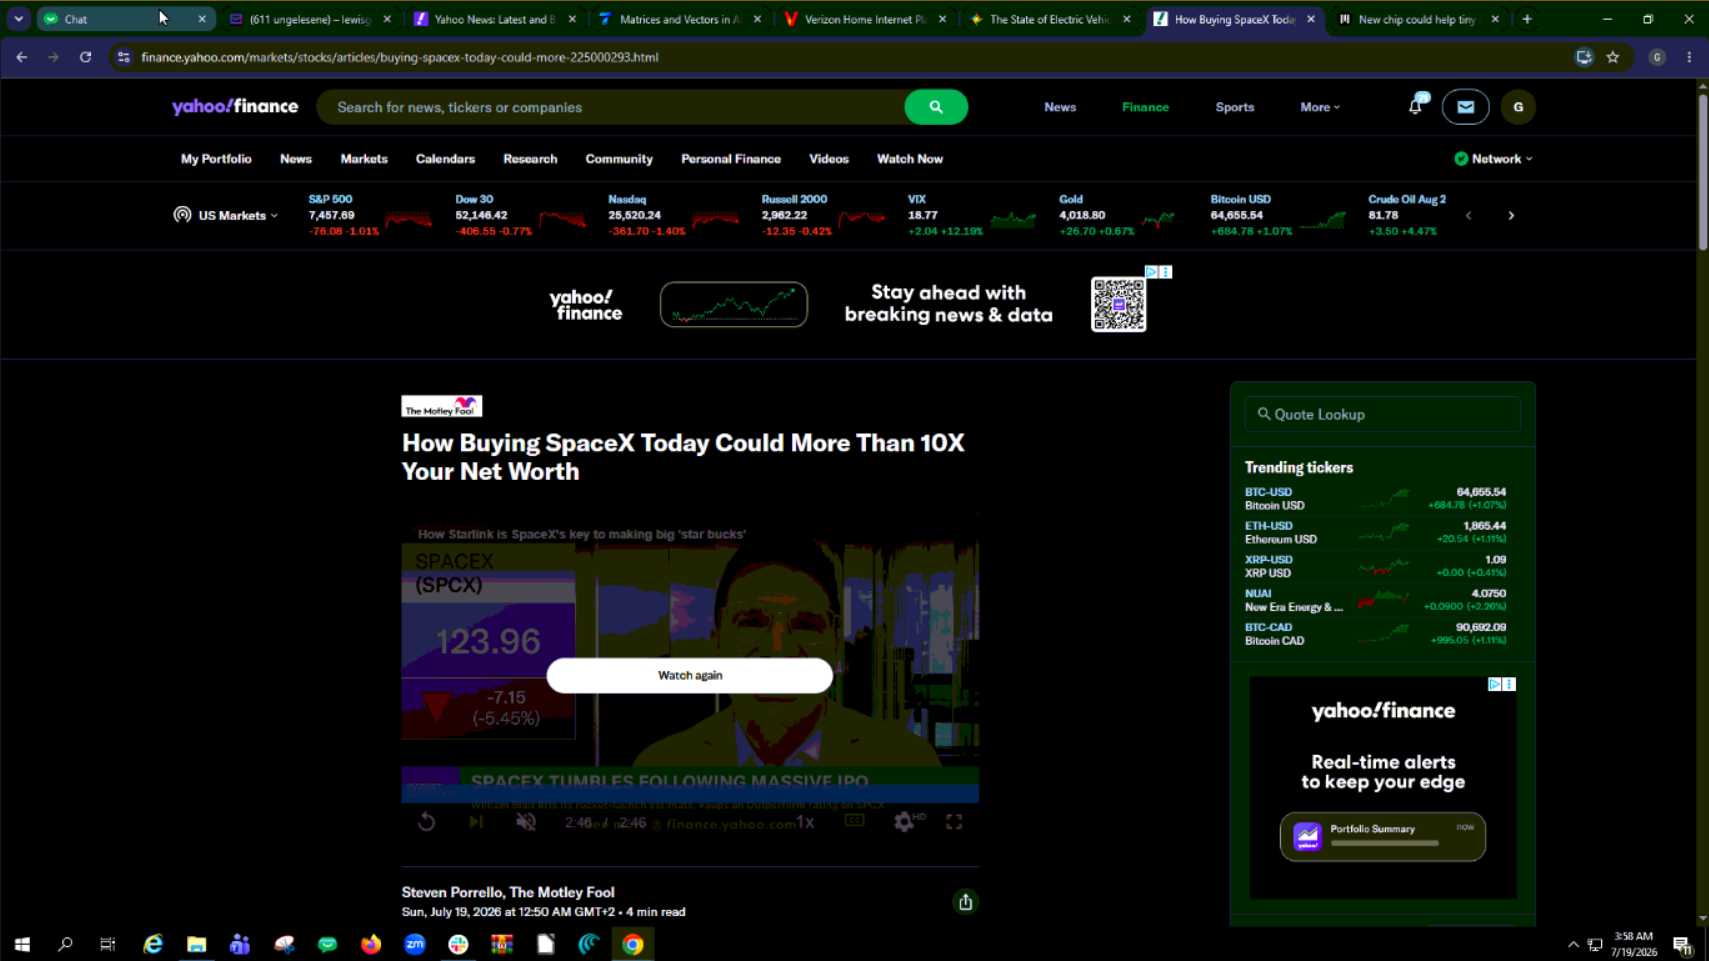Open the Yahoo Mail envelope icon
This screenshot has height=961, width=1709.
click(x=1465, y=107)
